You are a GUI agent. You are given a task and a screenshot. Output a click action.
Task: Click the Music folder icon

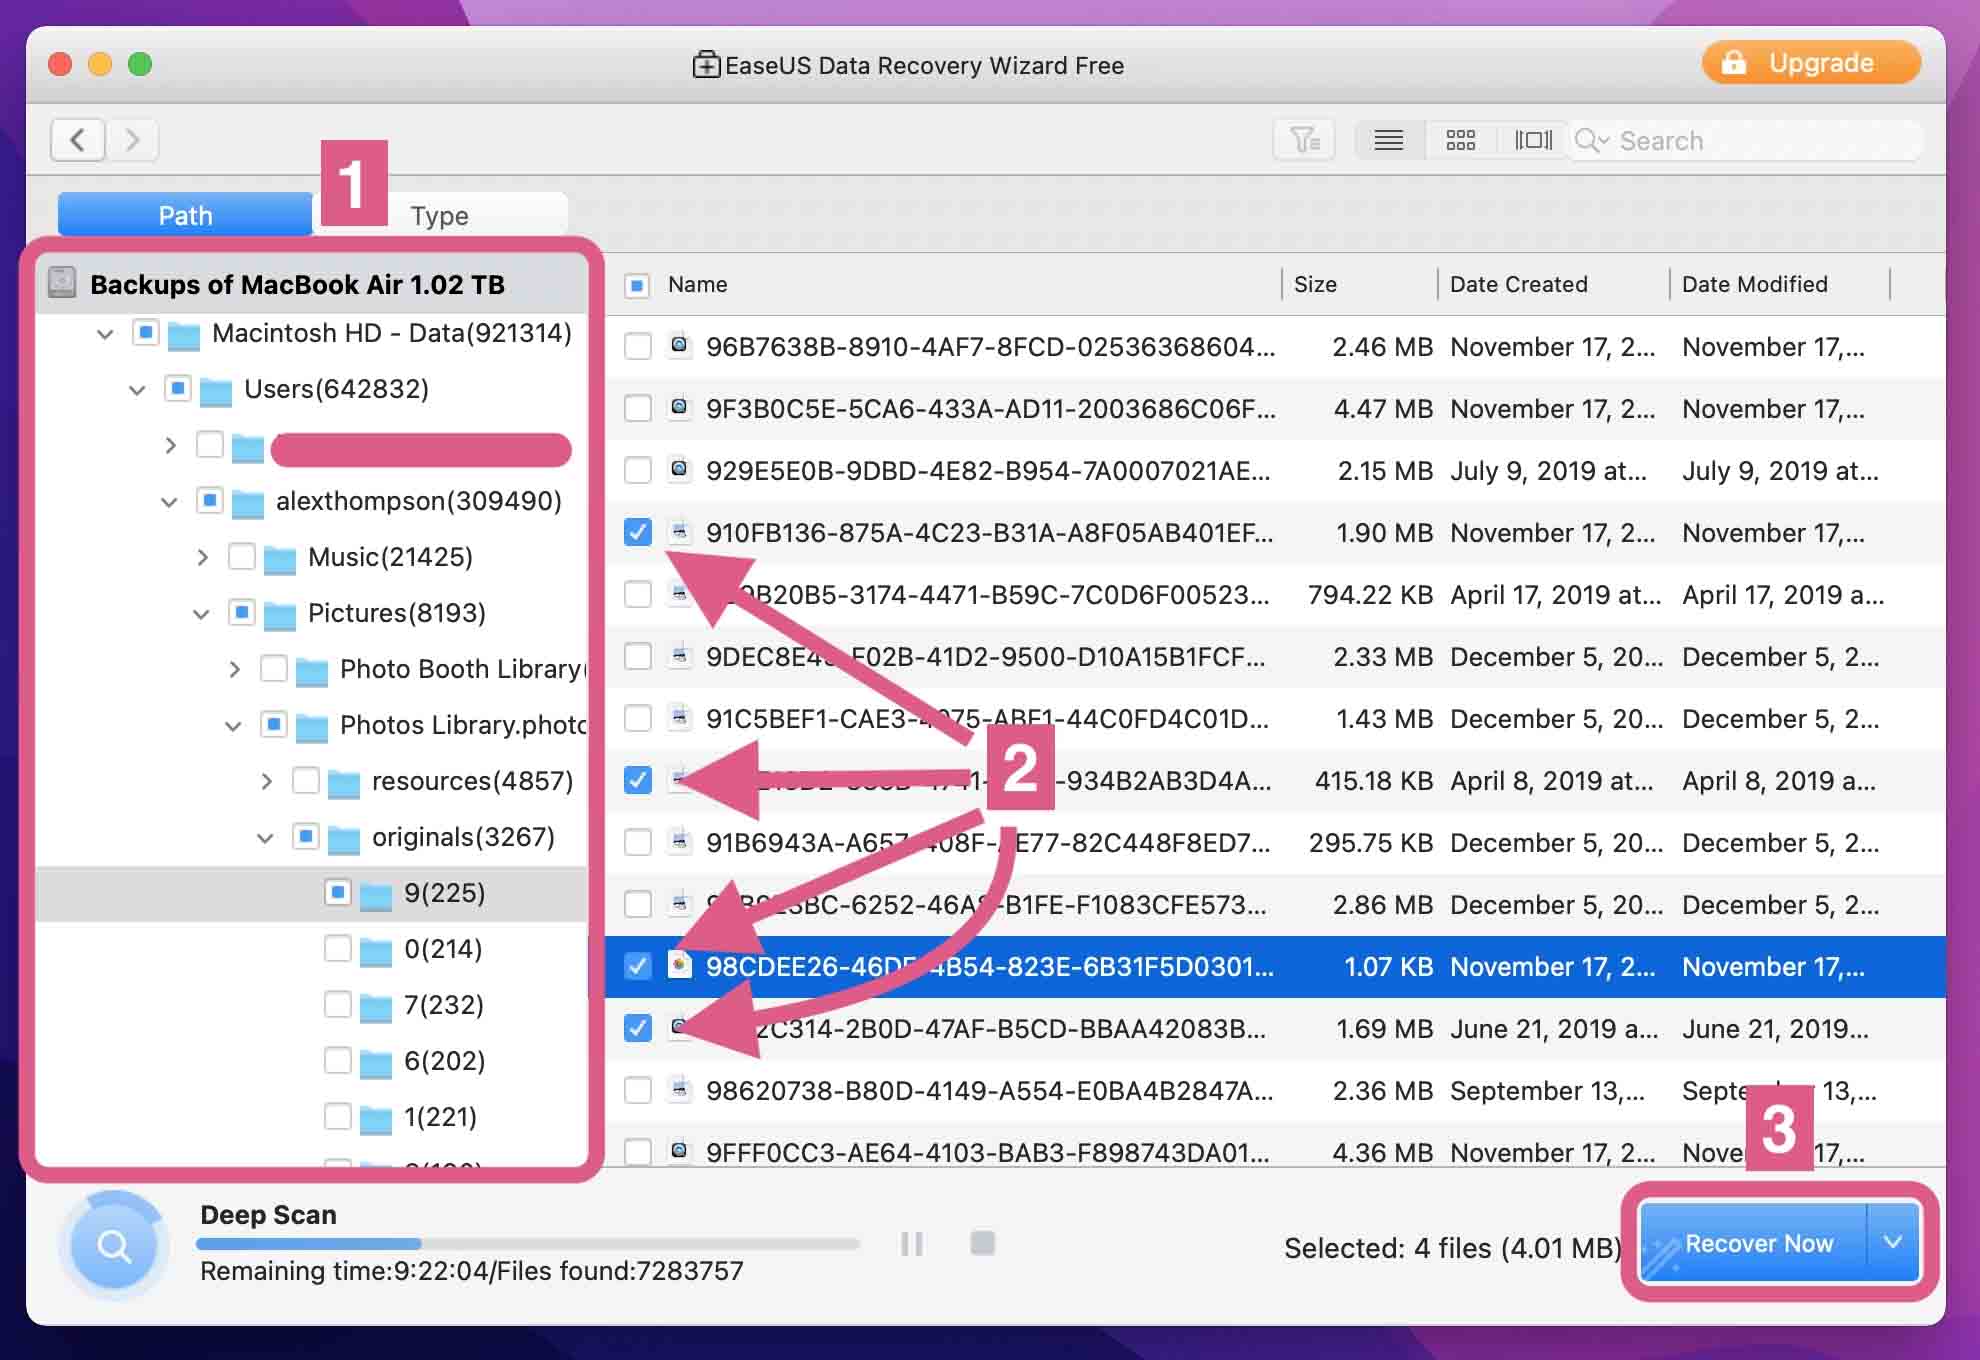[280, 559]
